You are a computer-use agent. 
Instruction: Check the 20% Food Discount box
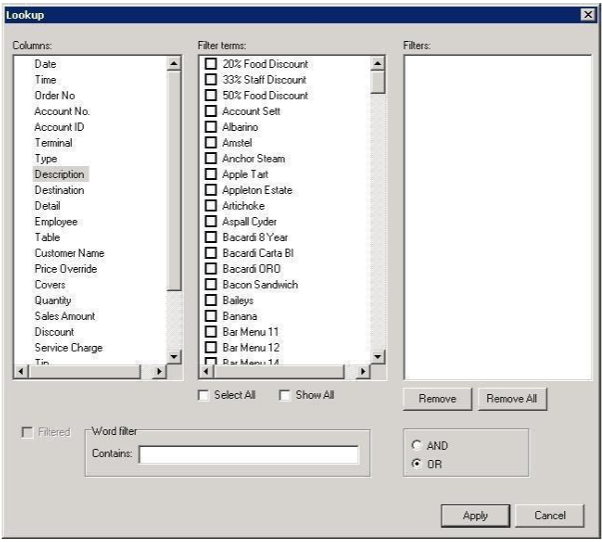[211, 64]
